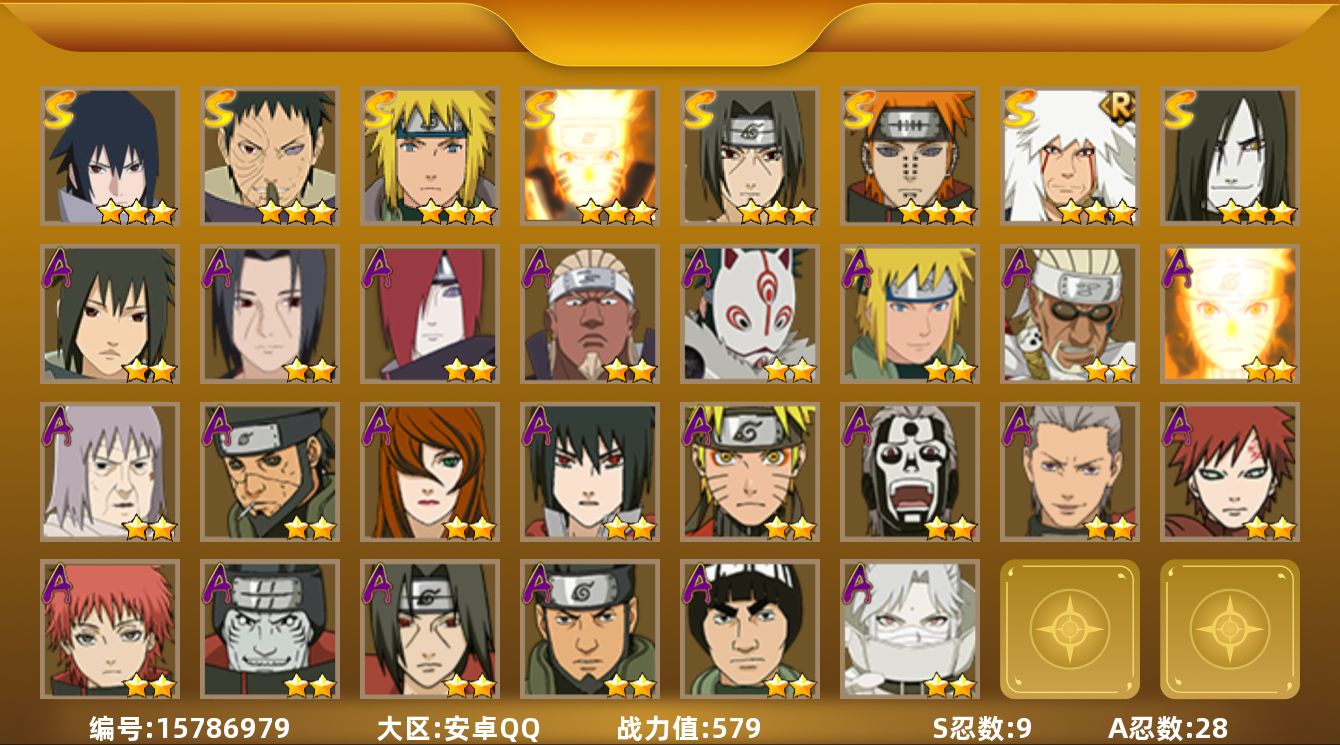
Task: Click the last empty golden compass slot
Action: pos(1229,629)
